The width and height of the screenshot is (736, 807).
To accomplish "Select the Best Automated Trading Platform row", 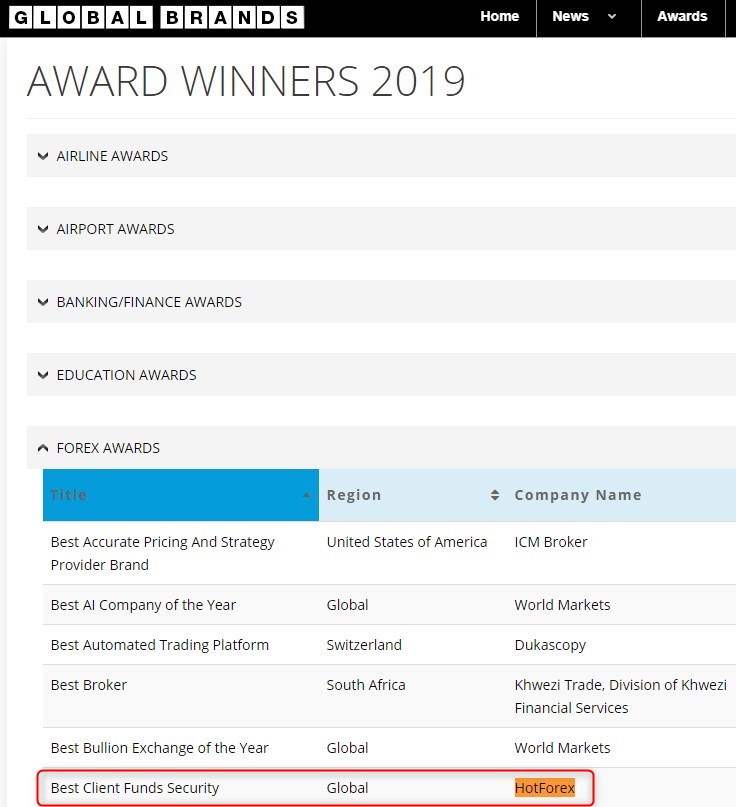I will click(x=160, y=645).
